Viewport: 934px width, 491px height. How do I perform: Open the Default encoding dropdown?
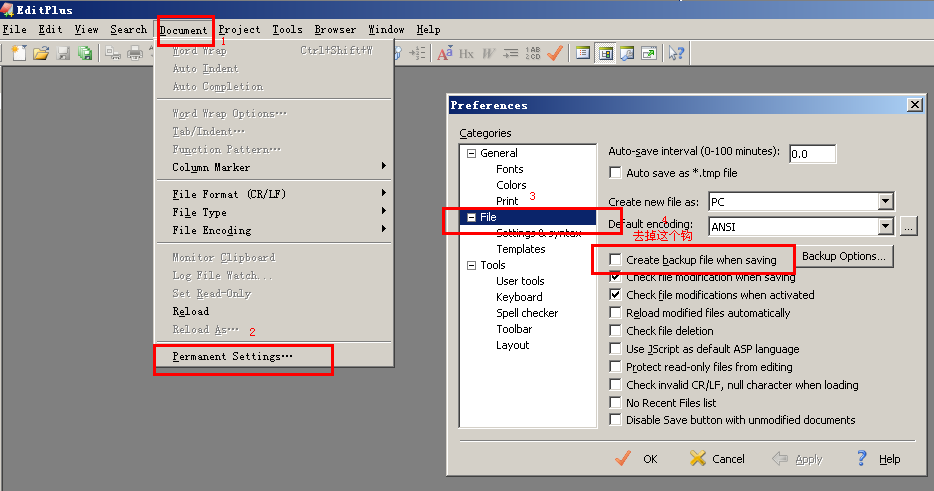(x=885, y=227)
